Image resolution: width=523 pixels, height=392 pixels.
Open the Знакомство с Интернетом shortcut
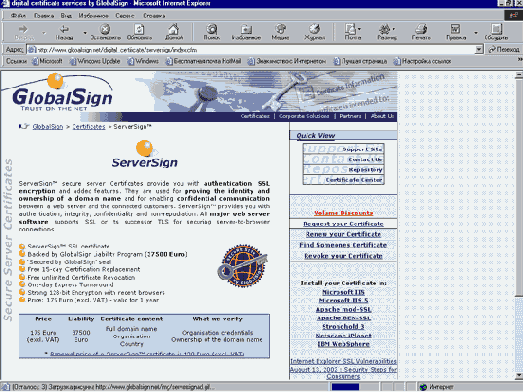(287, 61)
